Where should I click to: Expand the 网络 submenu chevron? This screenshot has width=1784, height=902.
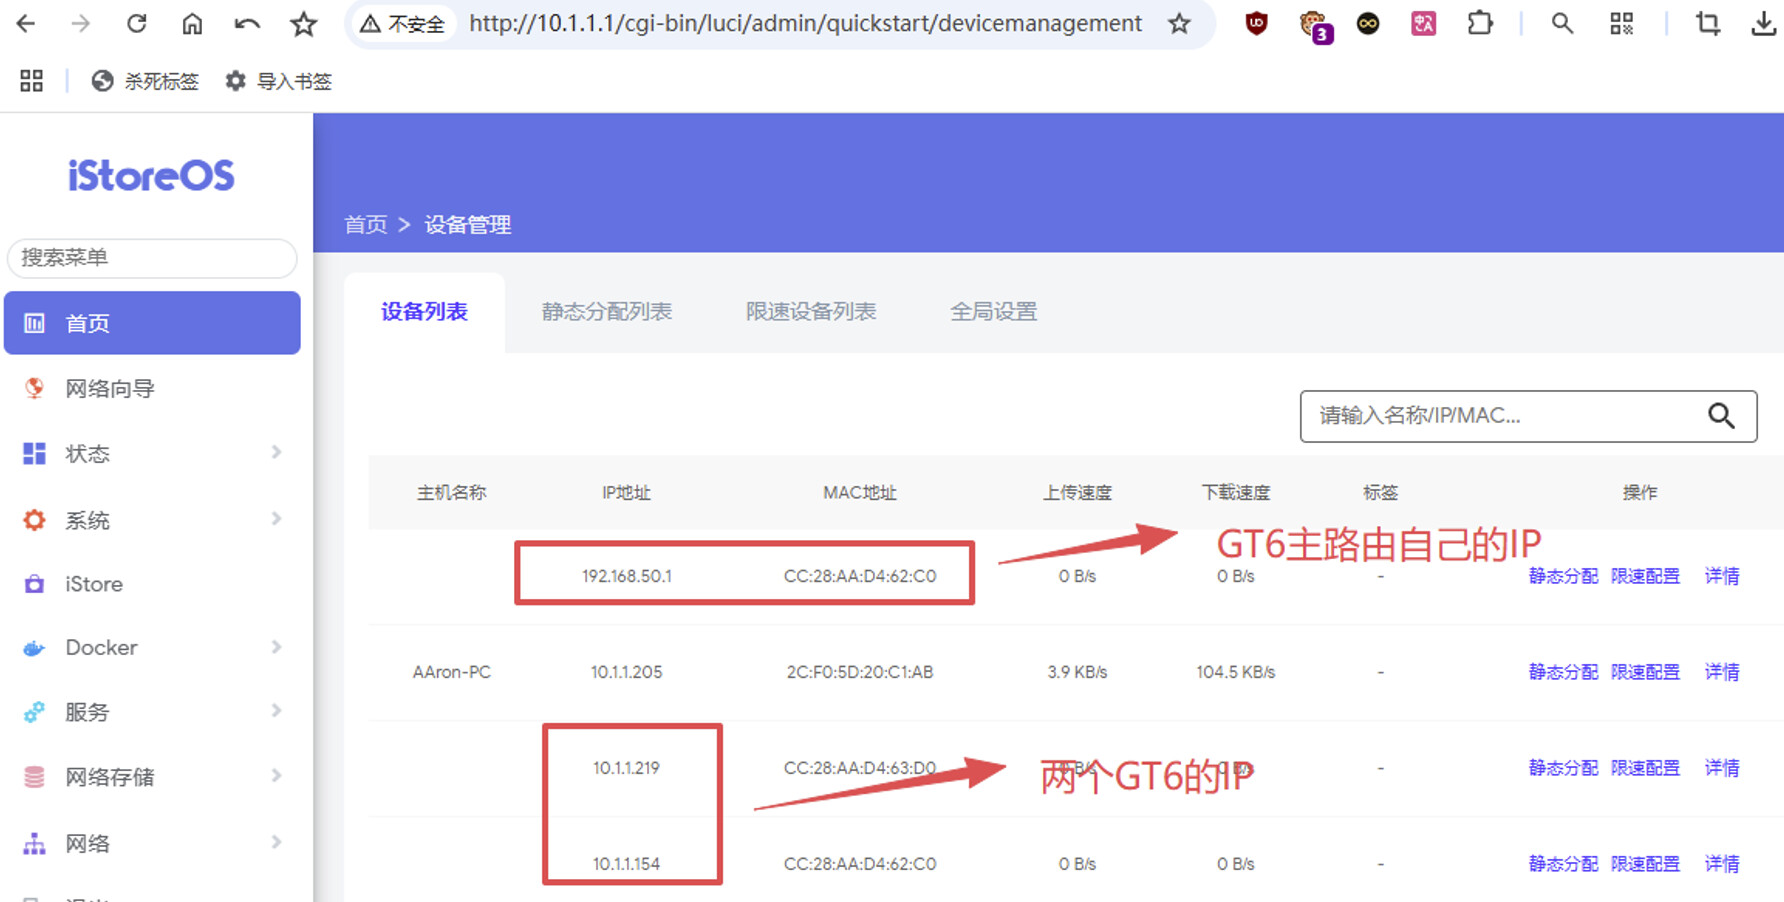[x=277, y=842]
